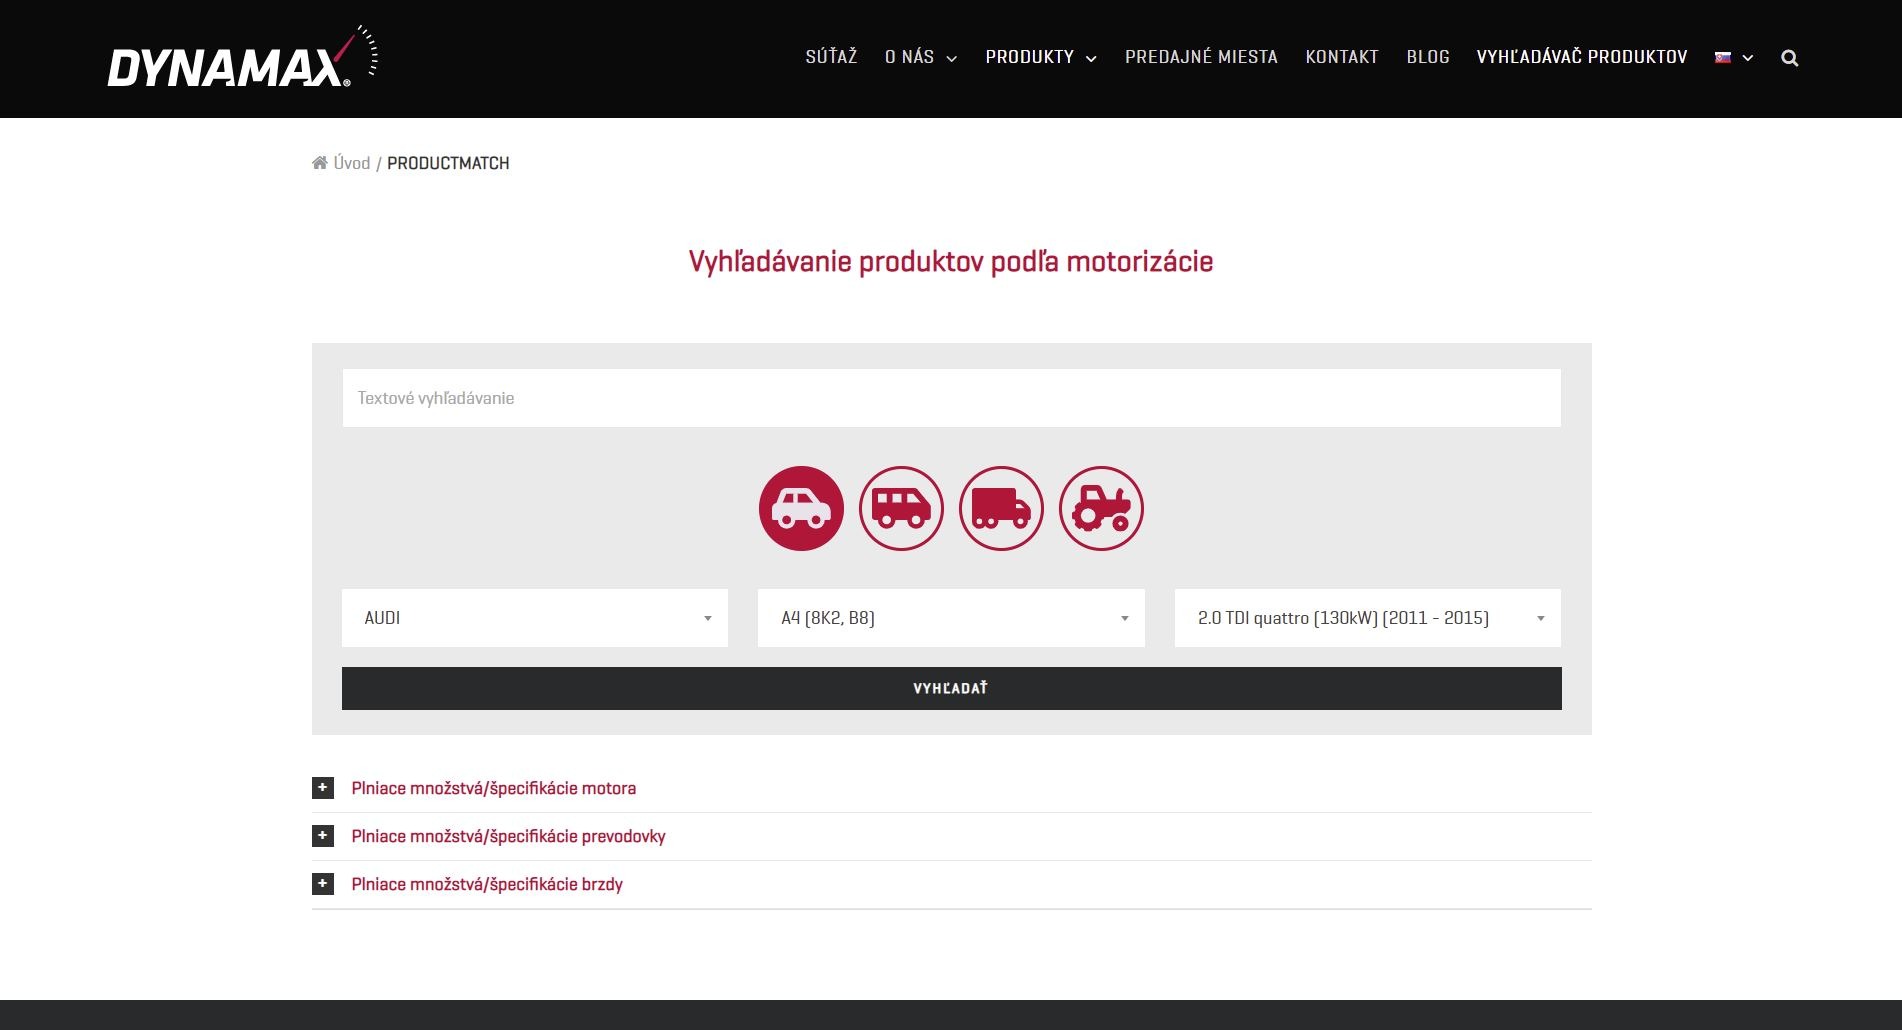Open the BLOG page link
Screen dimensions: 1902x1030
(1427, 57)
